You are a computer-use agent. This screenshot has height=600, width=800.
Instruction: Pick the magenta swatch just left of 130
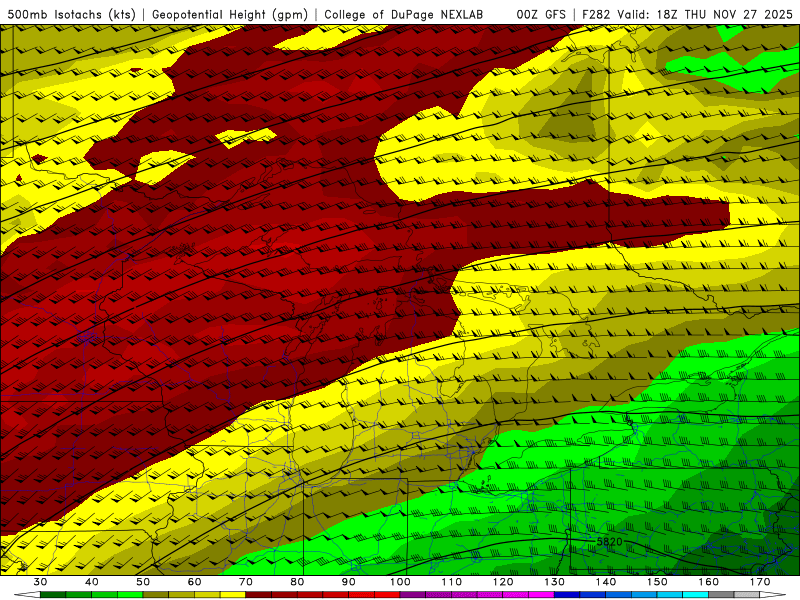(541, 595)
